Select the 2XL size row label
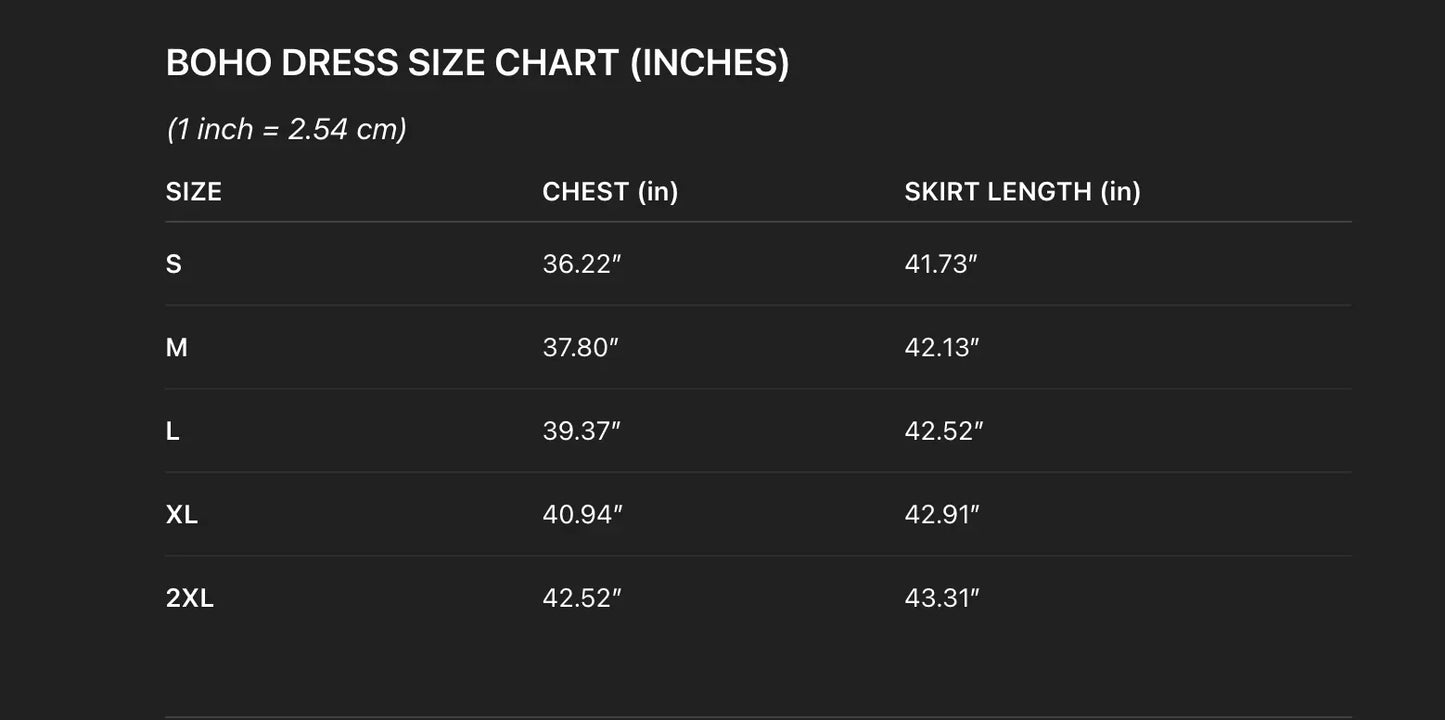 click(x=190, y=598)
